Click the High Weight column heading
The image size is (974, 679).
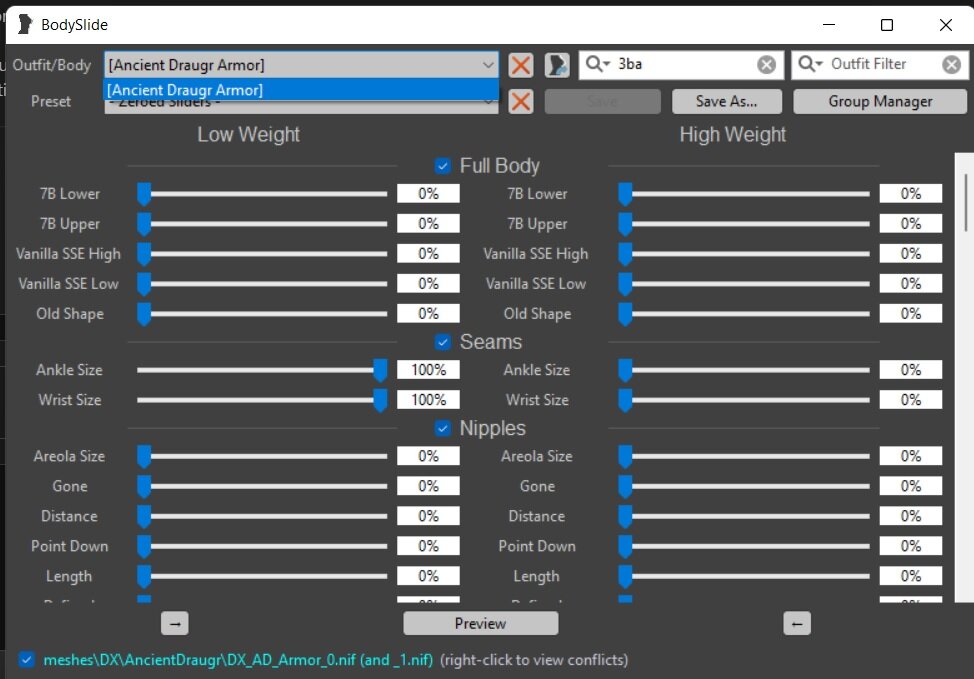click(x=732, y=135)
